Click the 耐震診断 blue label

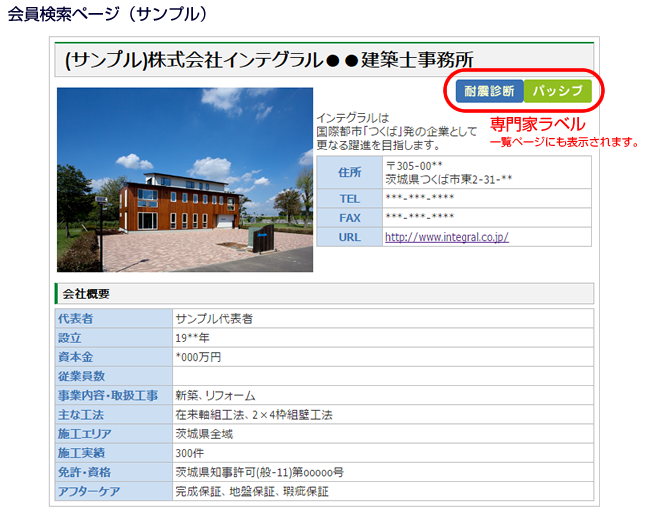click(489, 91)
